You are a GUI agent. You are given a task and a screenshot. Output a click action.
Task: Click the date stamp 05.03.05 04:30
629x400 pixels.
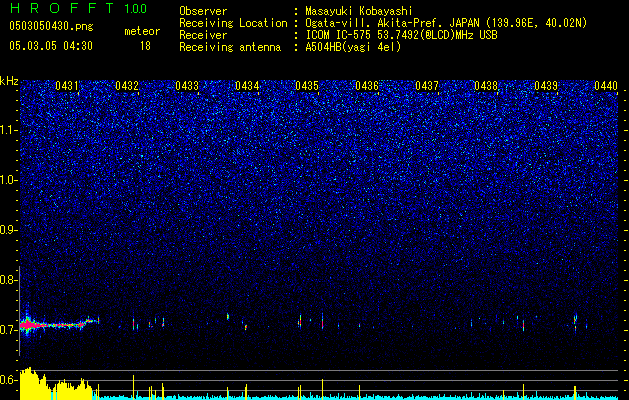pos(51,46)
